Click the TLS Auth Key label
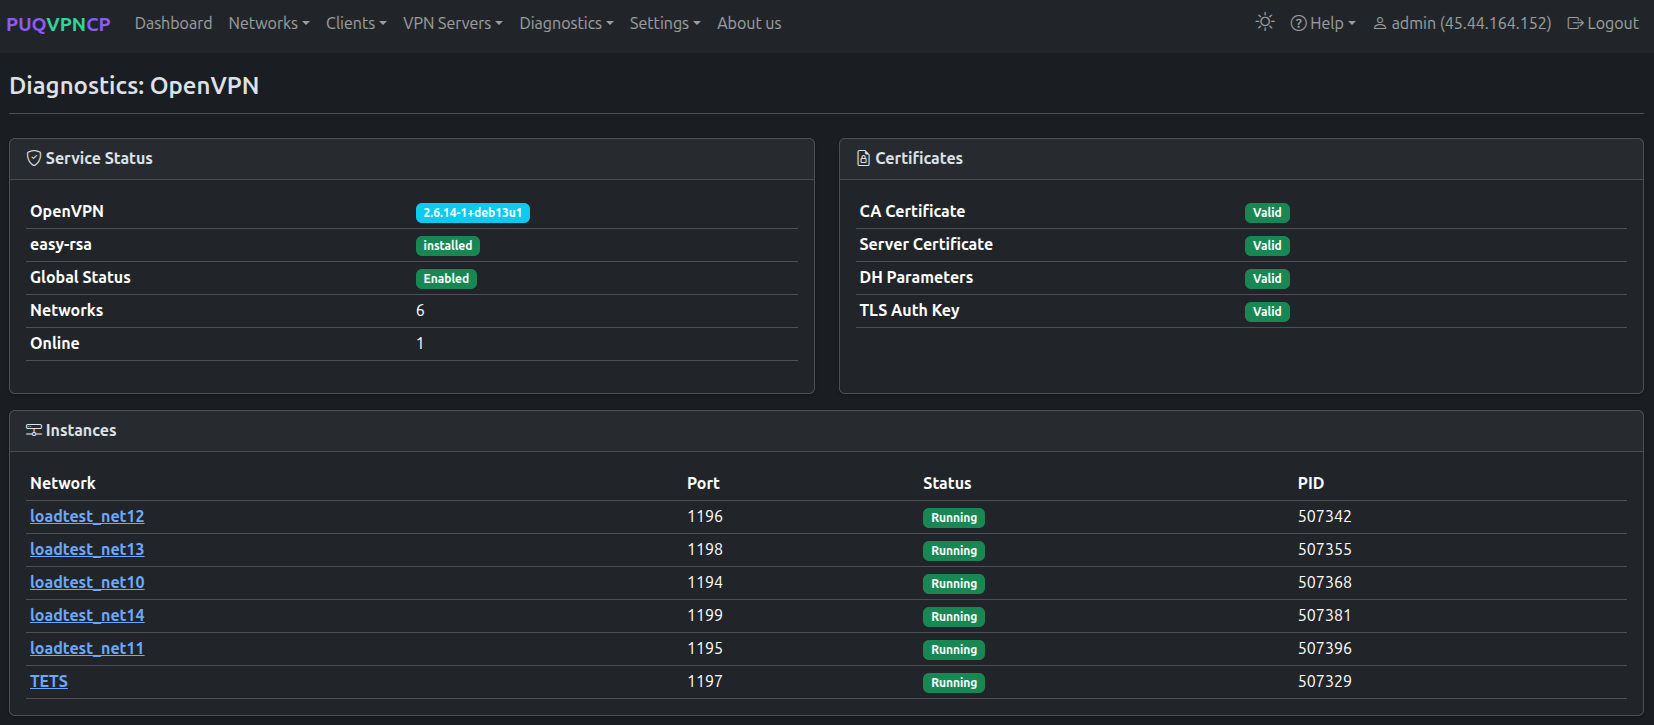 click(909, 310)
